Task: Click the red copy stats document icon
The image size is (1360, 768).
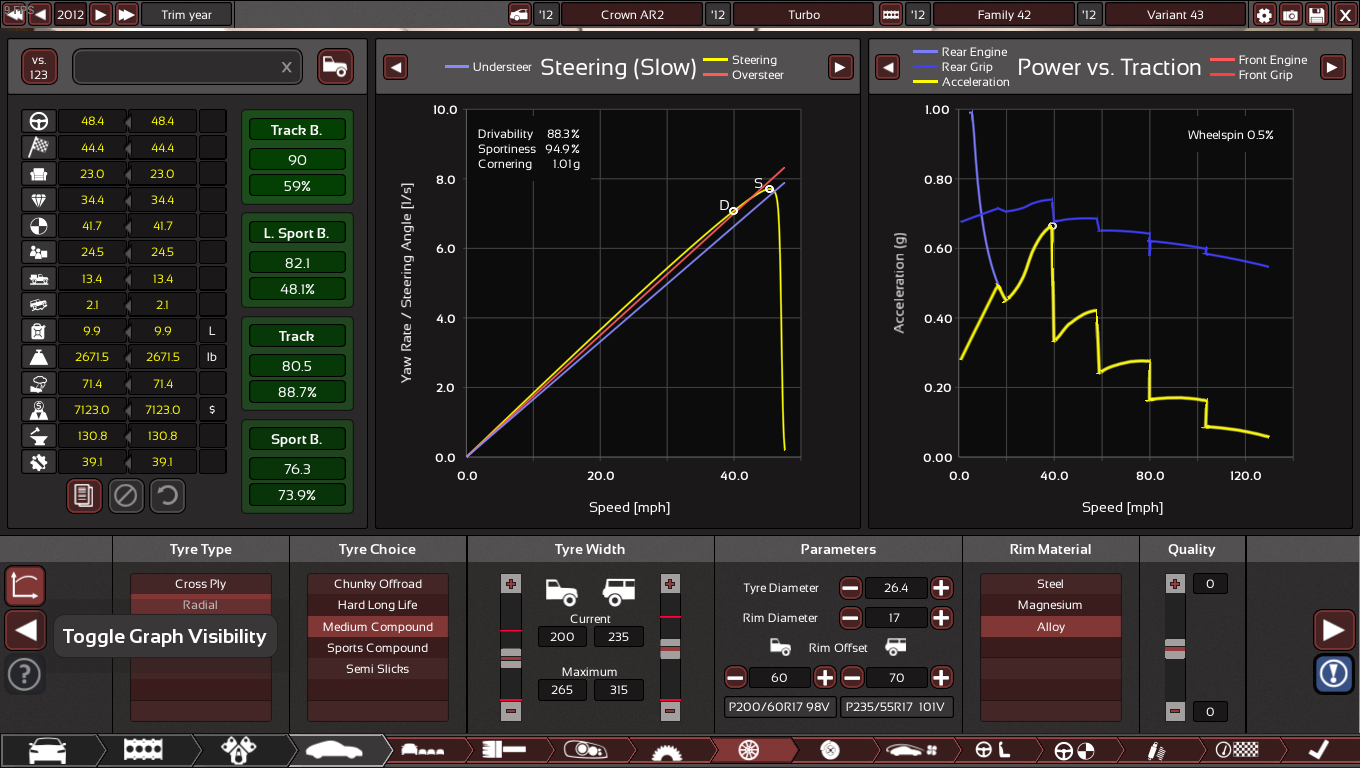Action: tap(84, 496)
